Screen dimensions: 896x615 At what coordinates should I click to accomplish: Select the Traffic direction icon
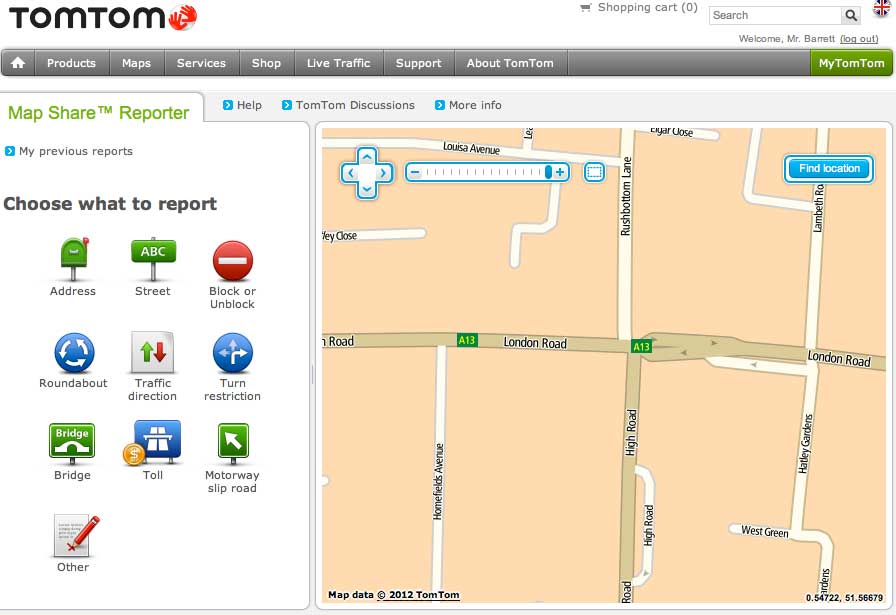click(153, 353)
